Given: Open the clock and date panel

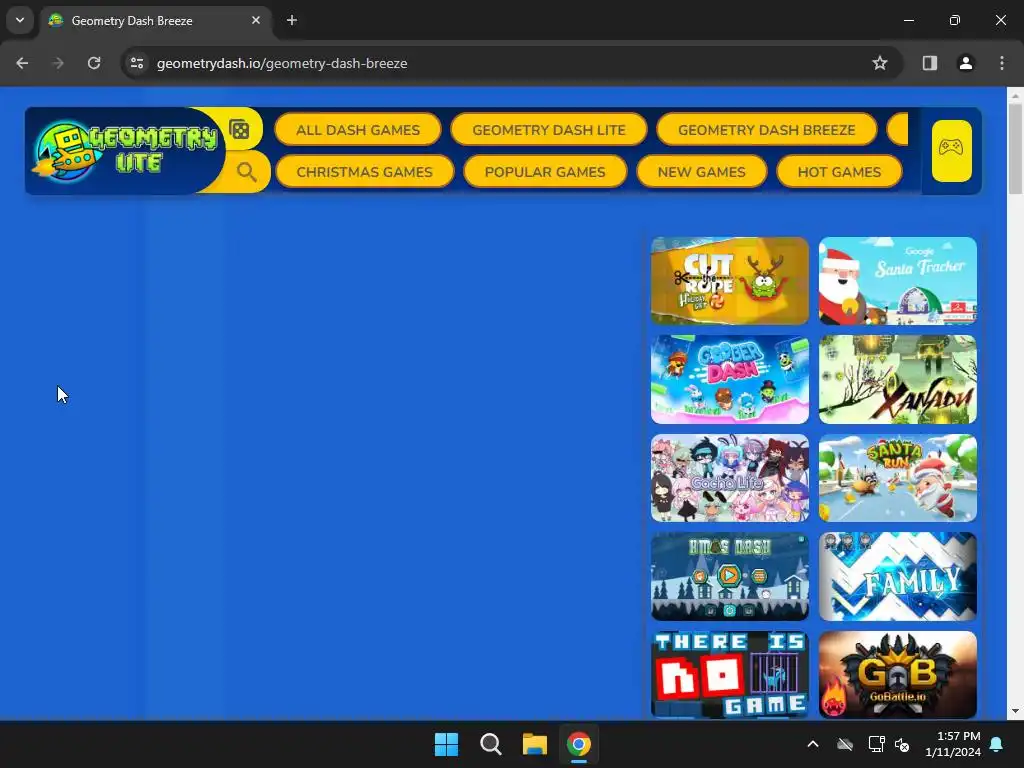Looking at the screenshot, I should tap(953, 744).
